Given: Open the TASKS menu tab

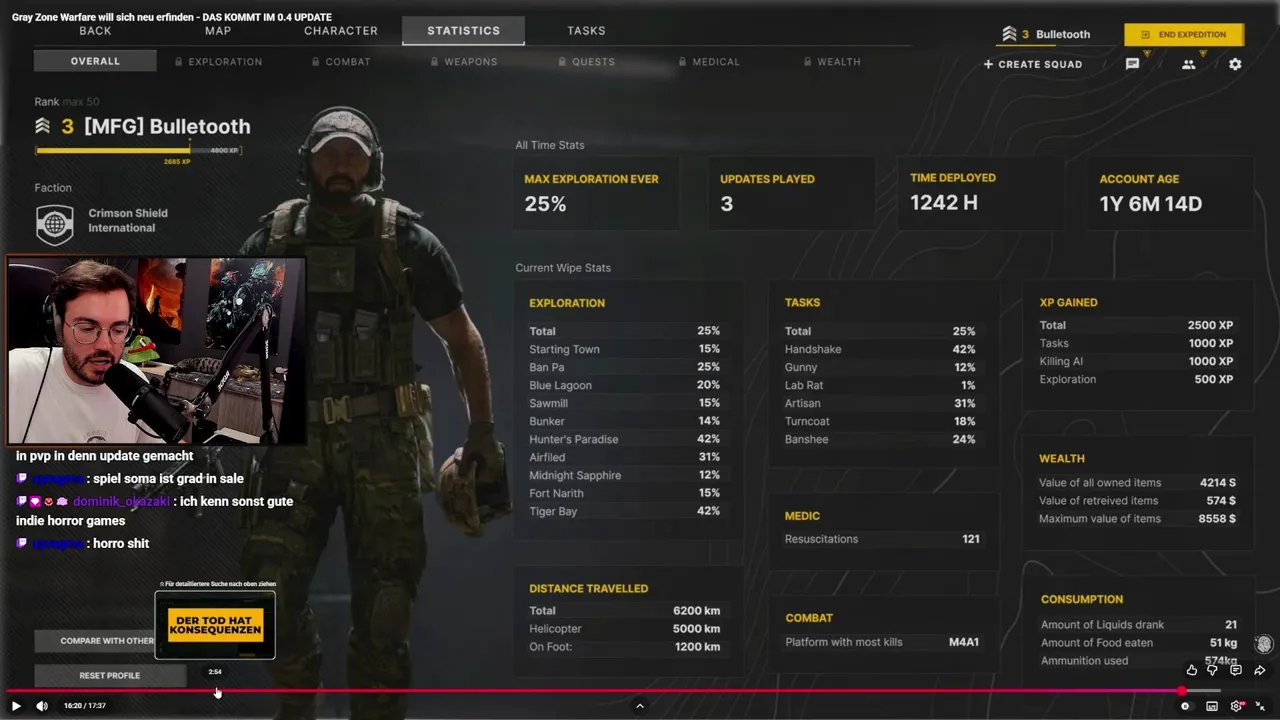Looking at the screenshot, I should [586, 31].
